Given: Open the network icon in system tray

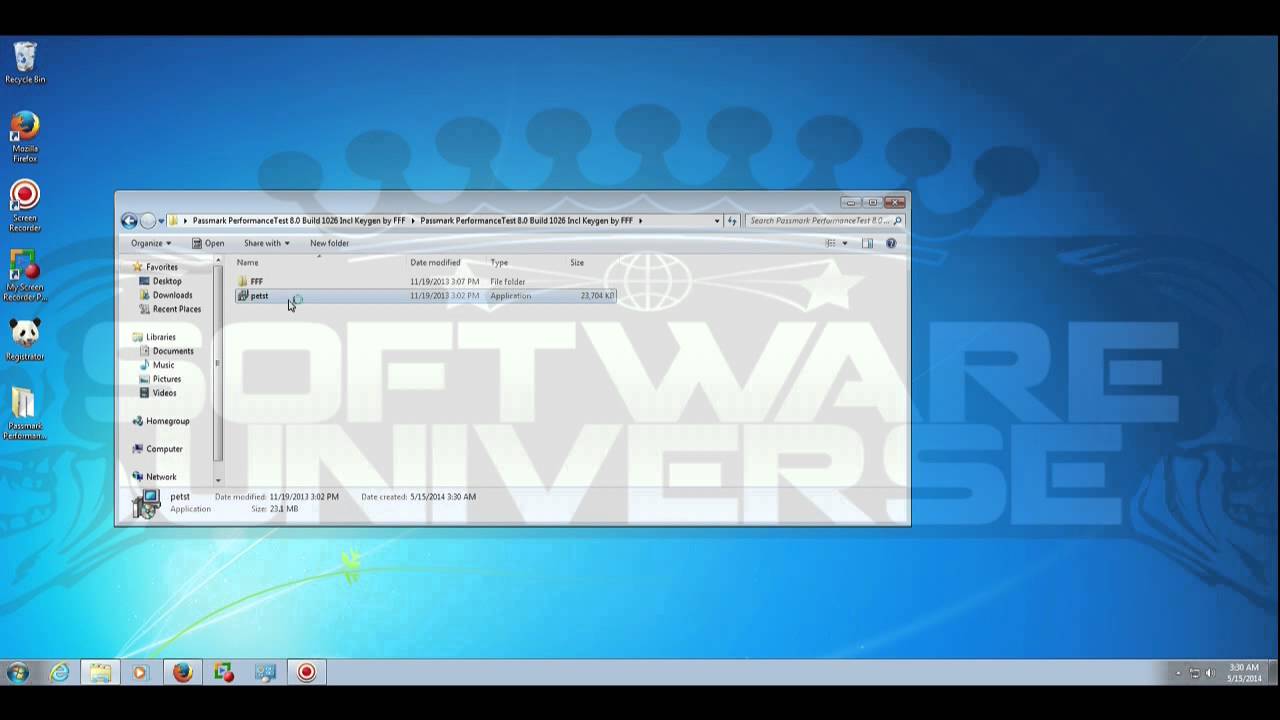Looking at the screenshot, I should tap(1194, 673).
